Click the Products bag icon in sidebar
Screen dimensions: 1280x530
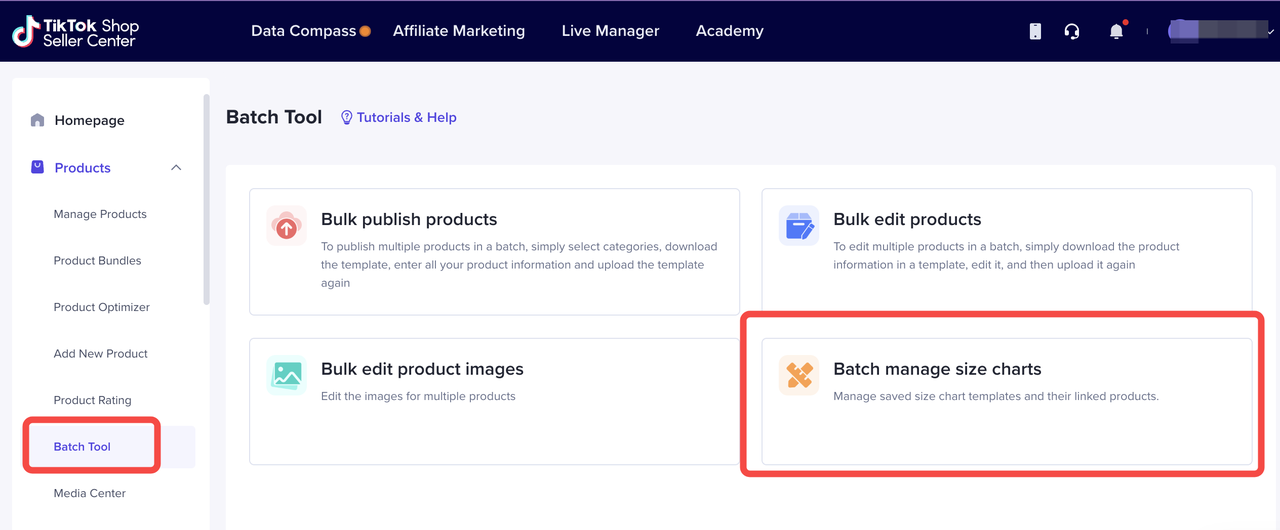tap(37, 167)
